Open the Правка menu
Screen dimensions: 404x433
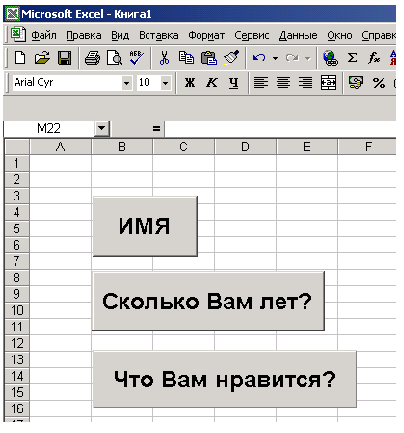tap(84, 35)
